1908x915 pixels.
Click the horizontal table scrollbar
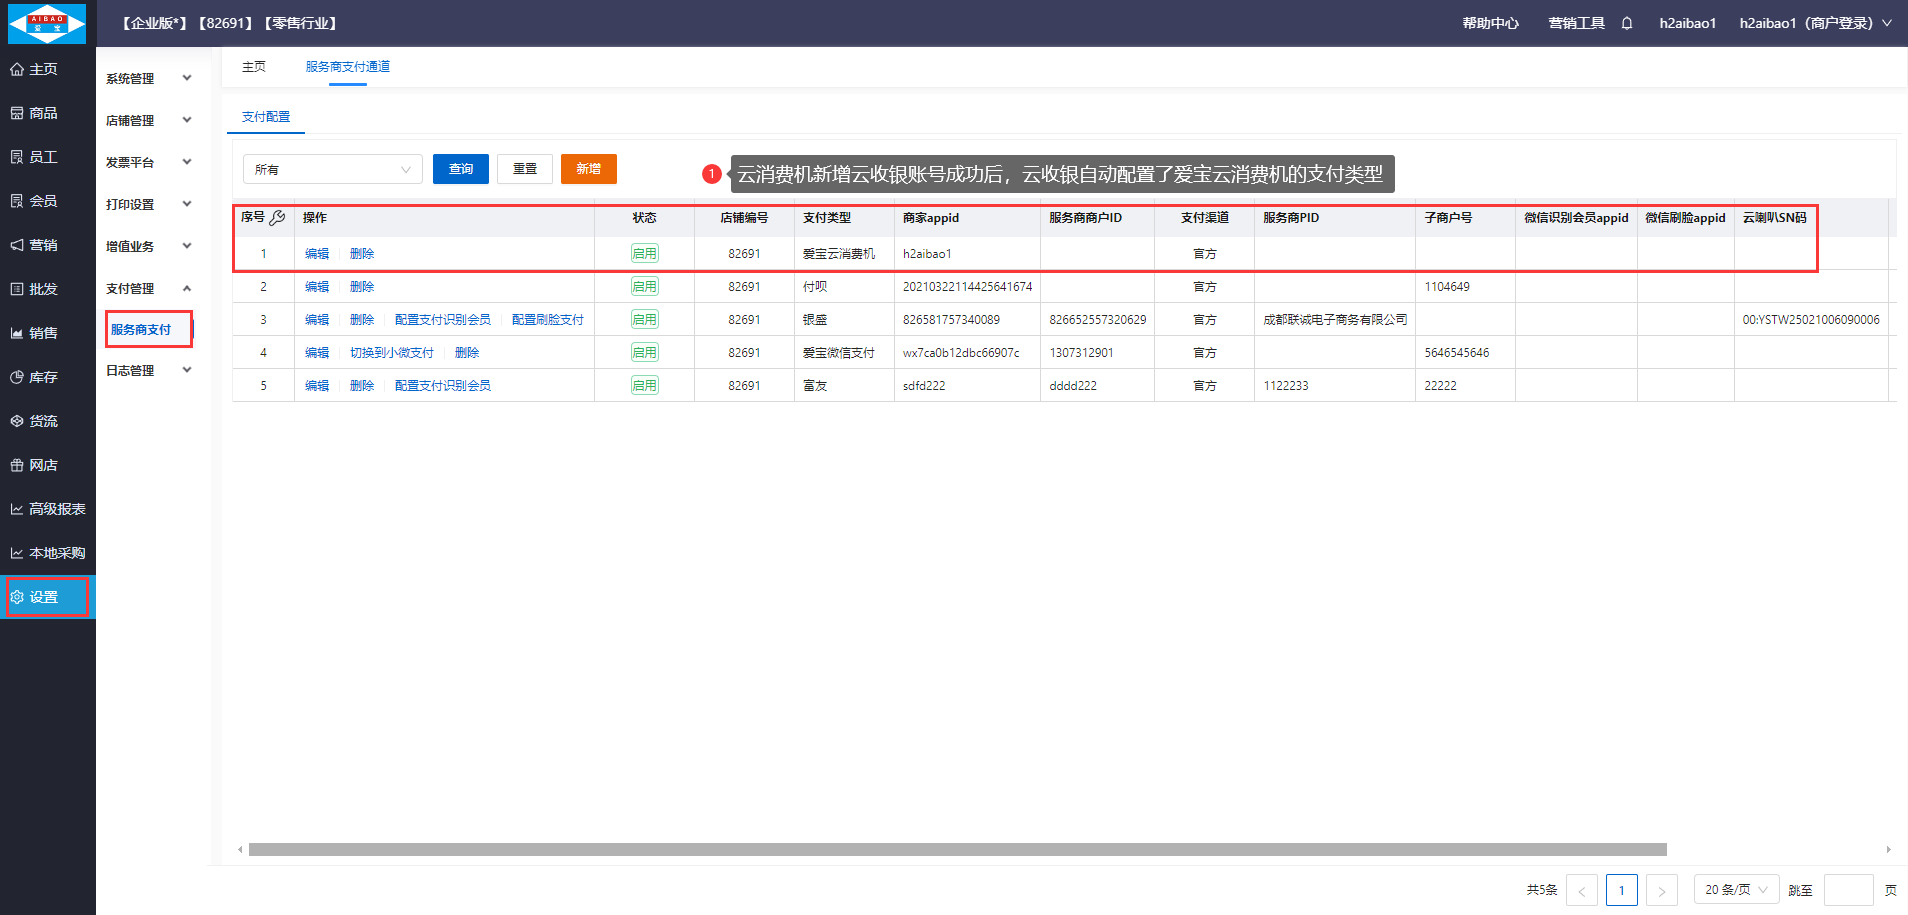(x=957, y=849)
